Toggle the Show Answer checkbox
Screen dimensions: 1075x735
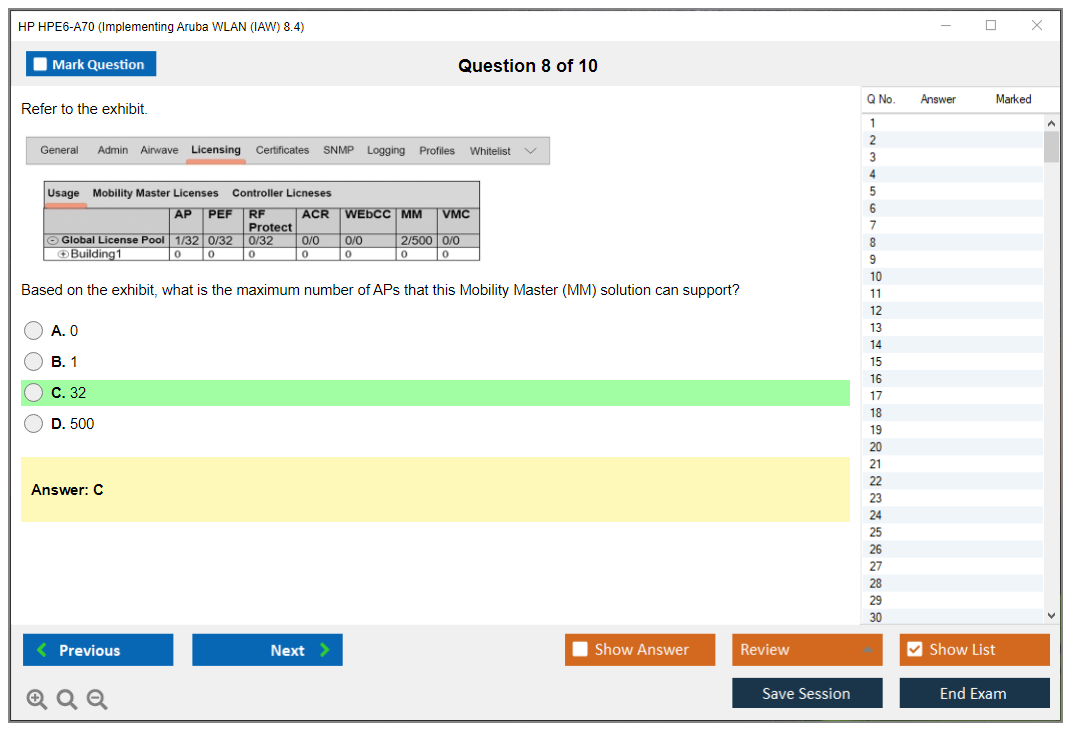point(581,650)
